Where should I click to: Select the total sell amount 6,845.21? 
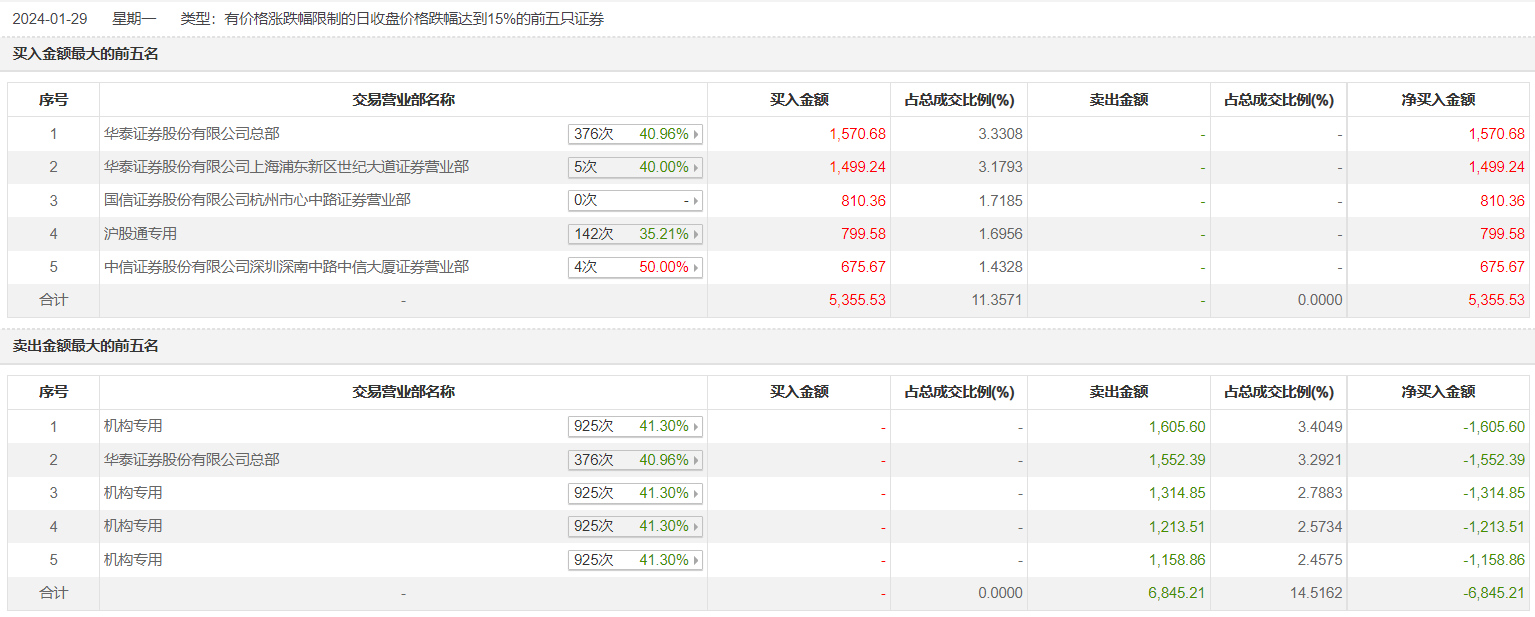click(1177, 593)
